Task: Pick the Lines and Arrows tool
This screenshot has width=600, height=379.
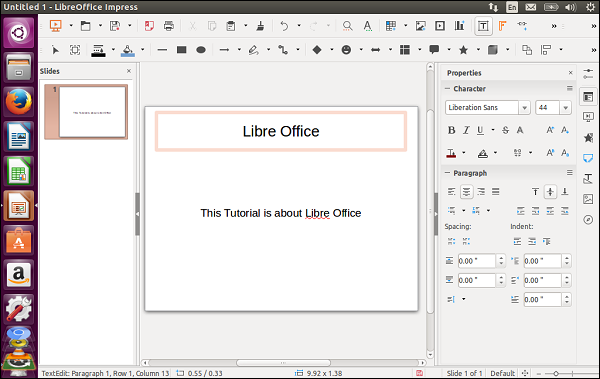Action: 225,50
